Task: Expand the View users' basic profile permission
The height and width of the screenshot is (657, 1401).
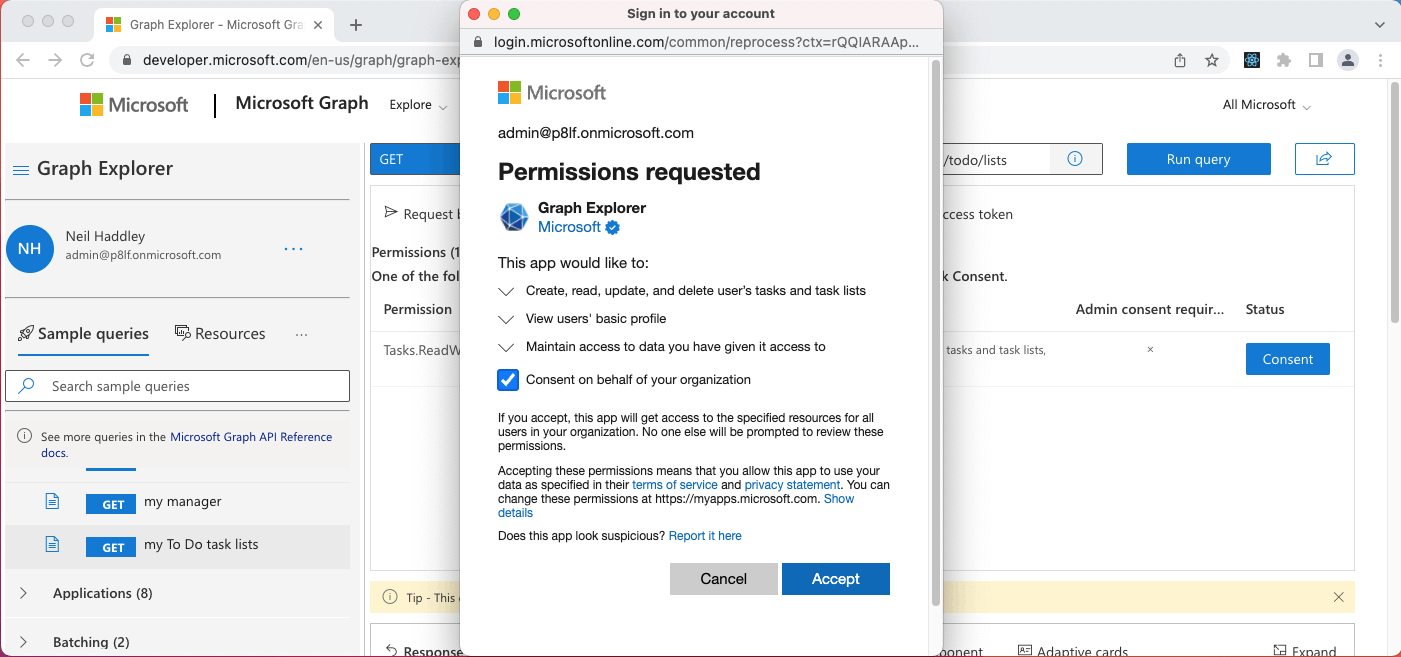Action: 507,319
